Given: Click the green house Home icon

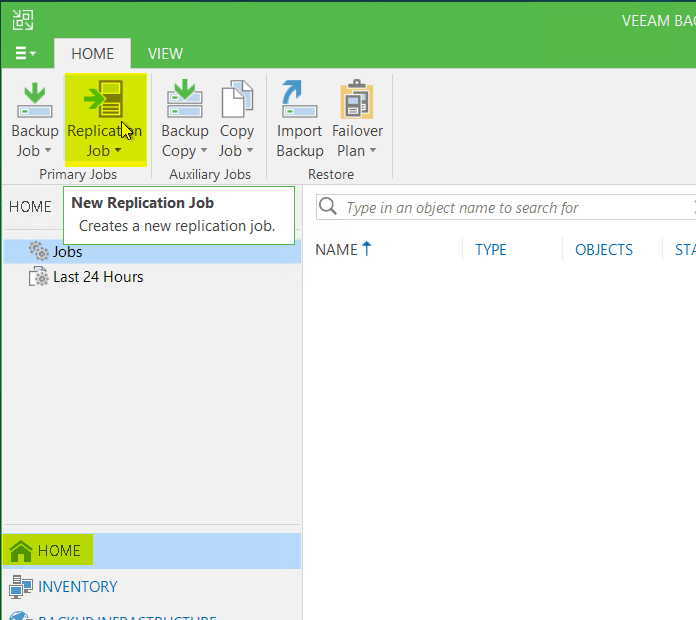Looking at the screenshot, I should click(21, 551).
